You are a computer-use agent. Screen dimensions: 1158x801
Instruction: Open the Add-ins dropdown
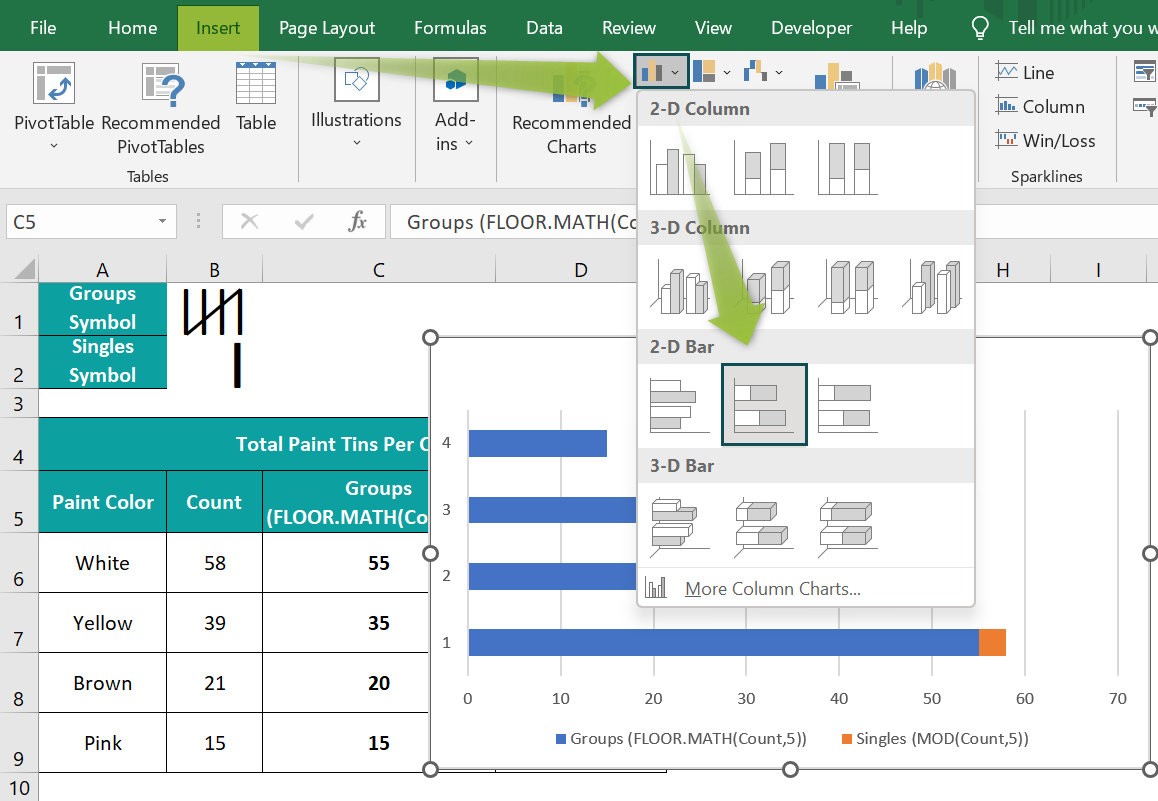pyautogui.click(x=455, y=106)
